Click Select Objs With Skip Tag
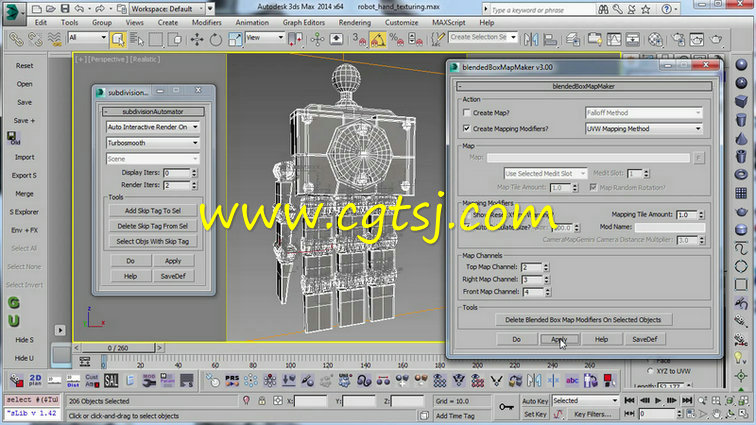Viewport: 756px width, 425px height. point(153,241)
